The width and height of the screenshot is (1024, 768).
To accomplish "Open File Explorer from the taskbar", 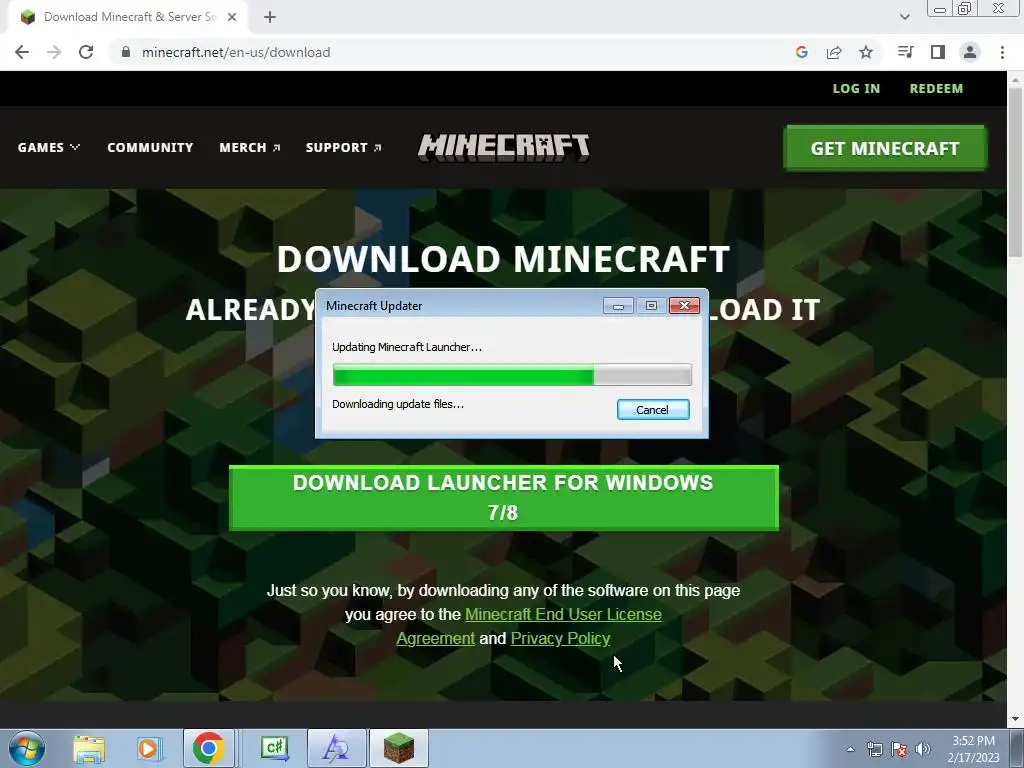I will click(x=89, y=748).
